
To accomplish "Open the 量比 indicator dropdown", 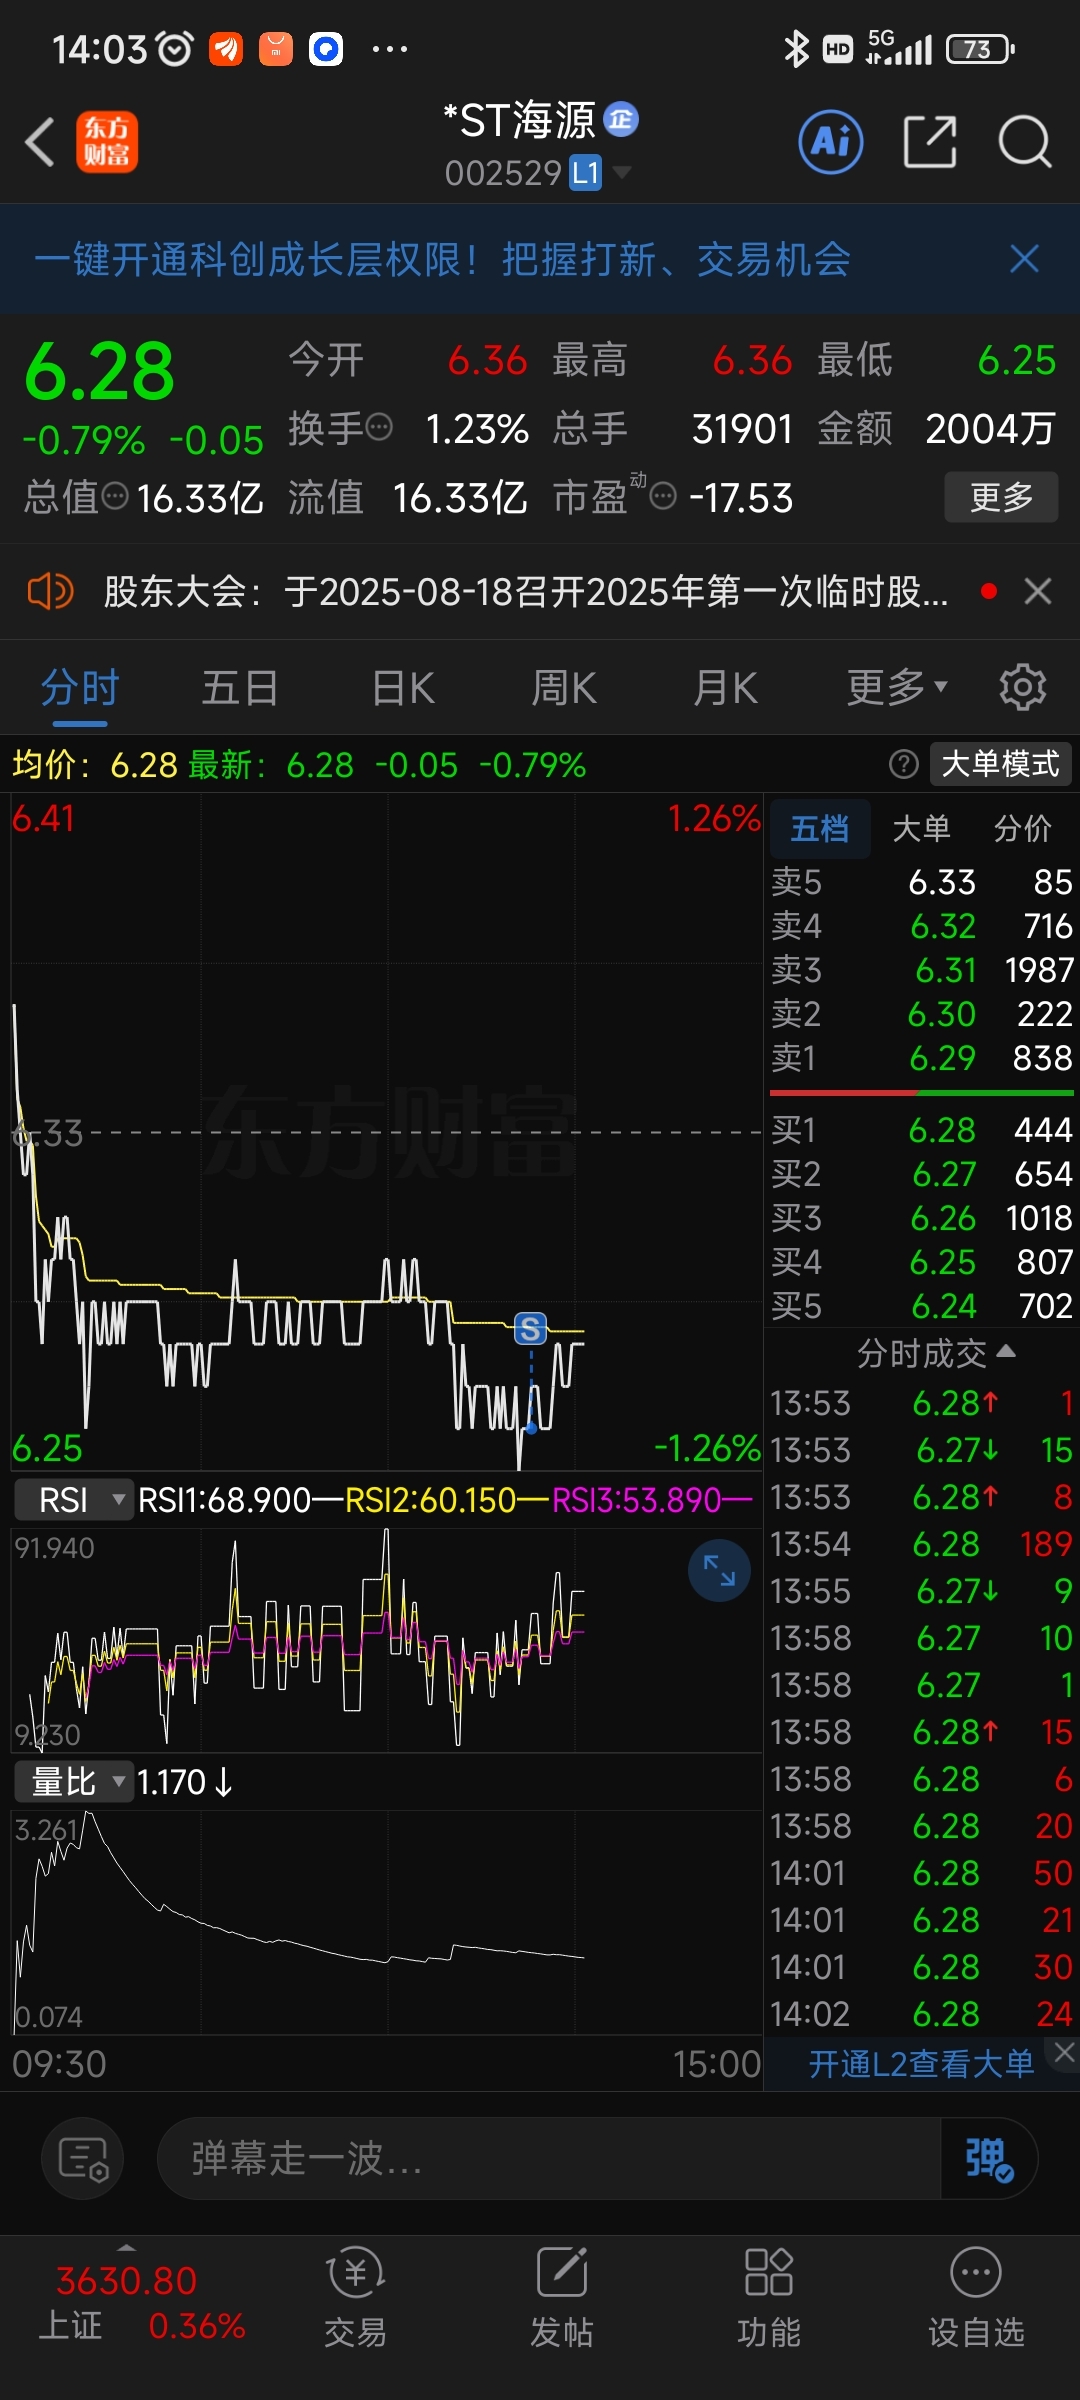I will click(74, 1782).
